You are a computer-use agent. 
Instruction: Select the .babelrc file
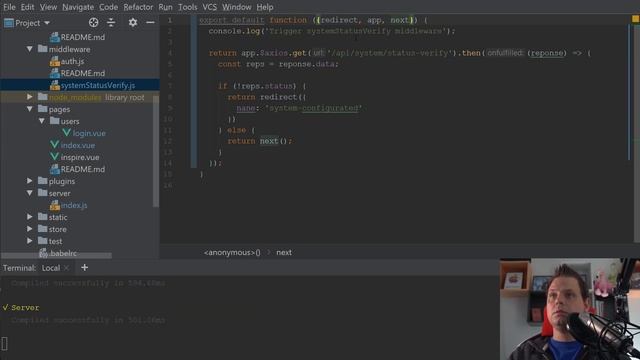coord(63,253)
